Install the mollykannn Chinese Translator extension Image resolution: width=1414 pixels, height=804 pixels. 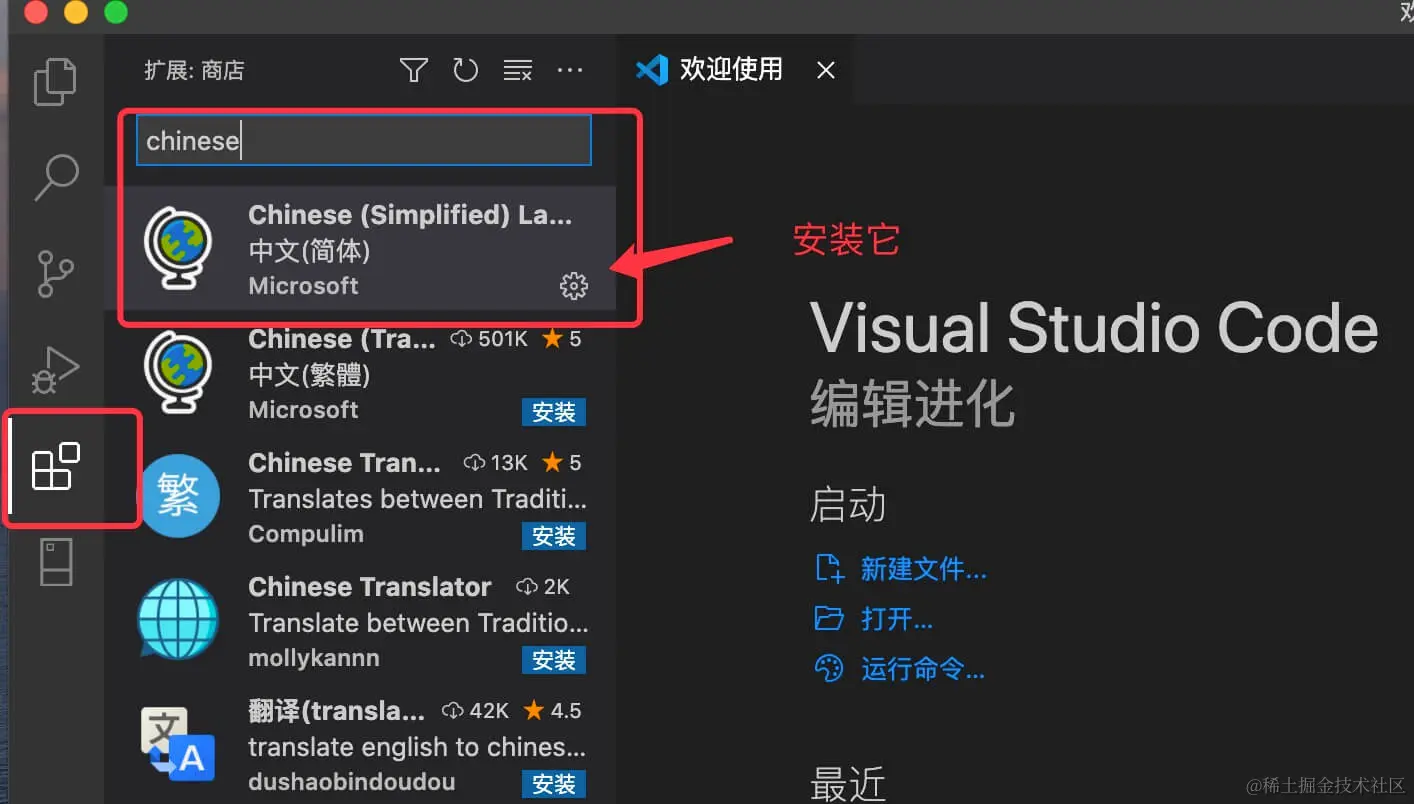pos(553,660)
